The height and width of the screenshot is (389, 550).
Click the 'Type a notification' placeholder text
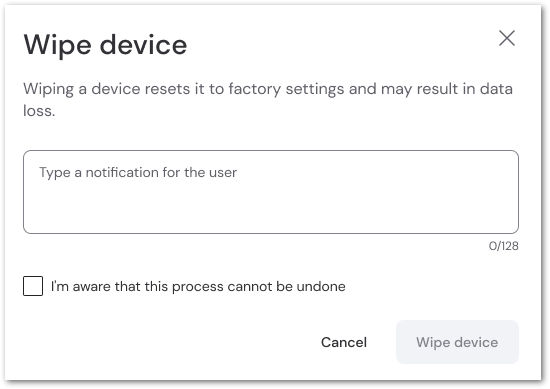point(138,173)
